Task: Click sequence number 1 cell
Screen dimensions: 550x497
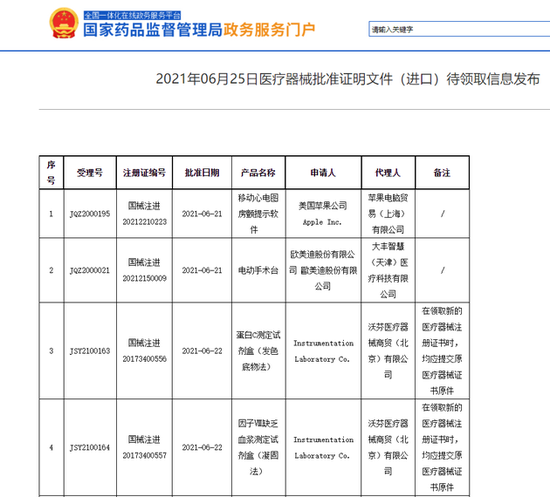Action: coord(51,214)
